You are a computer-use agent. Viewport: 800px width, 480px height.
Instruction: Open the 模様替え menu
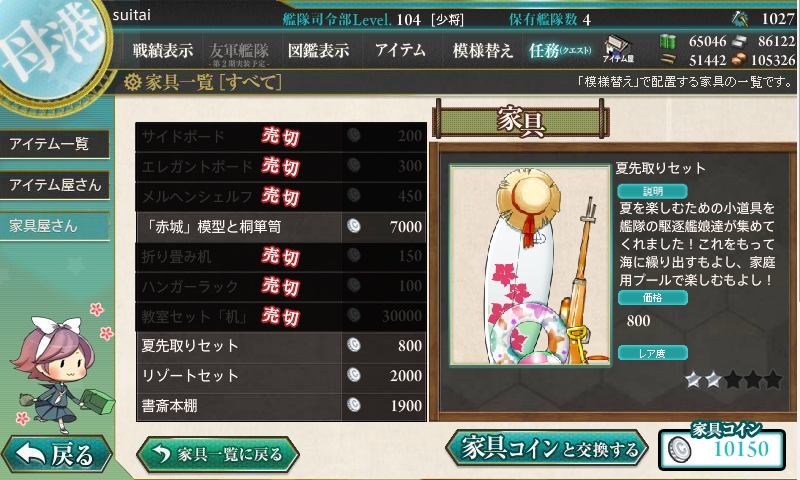(482, 50)
